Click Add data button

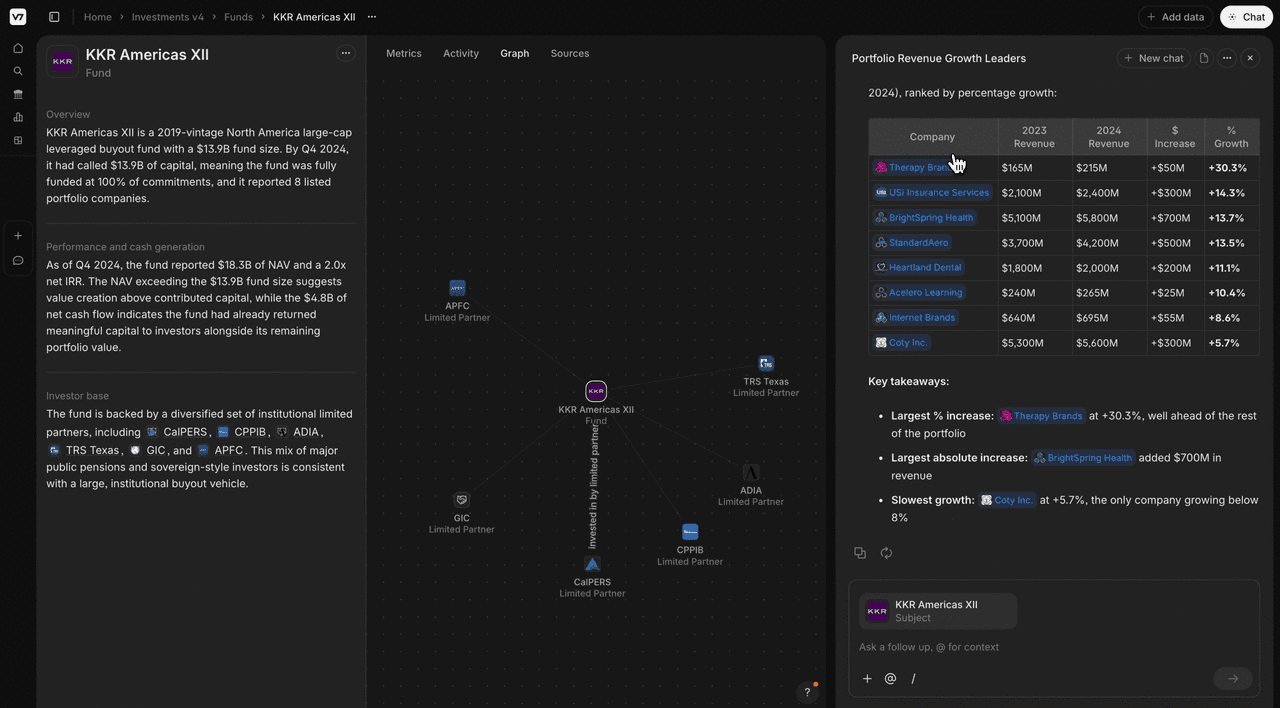click(1175, 17)
